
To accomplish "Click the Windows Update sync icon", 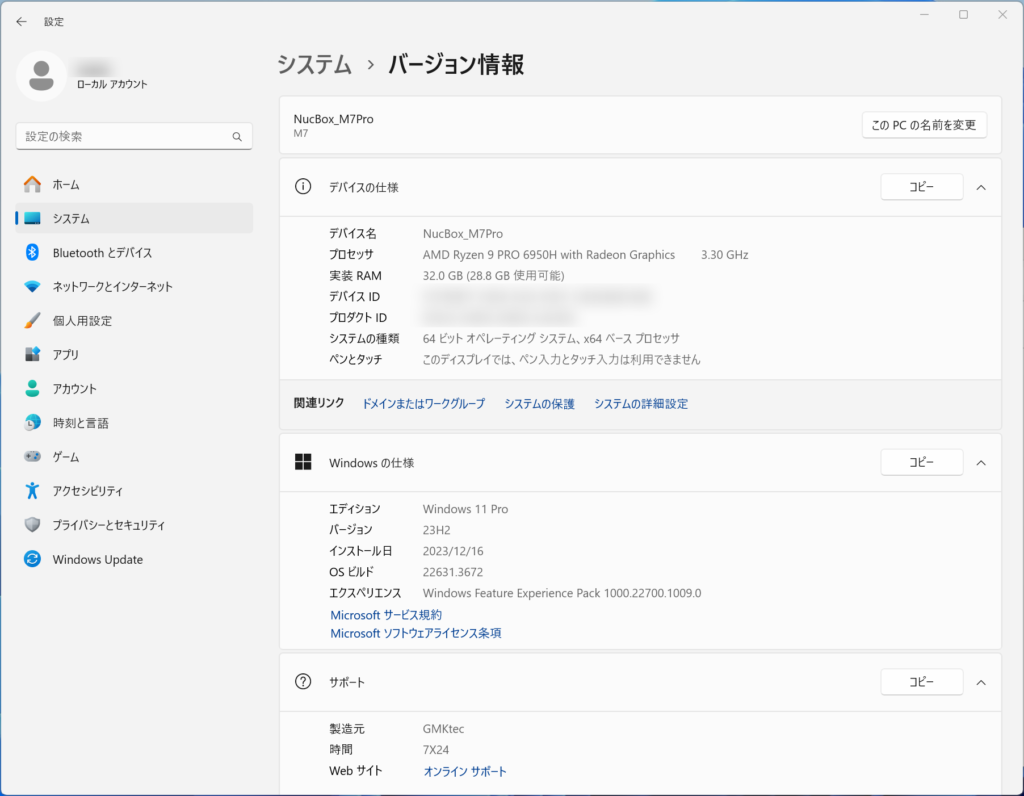I will (x=32, y=559).
